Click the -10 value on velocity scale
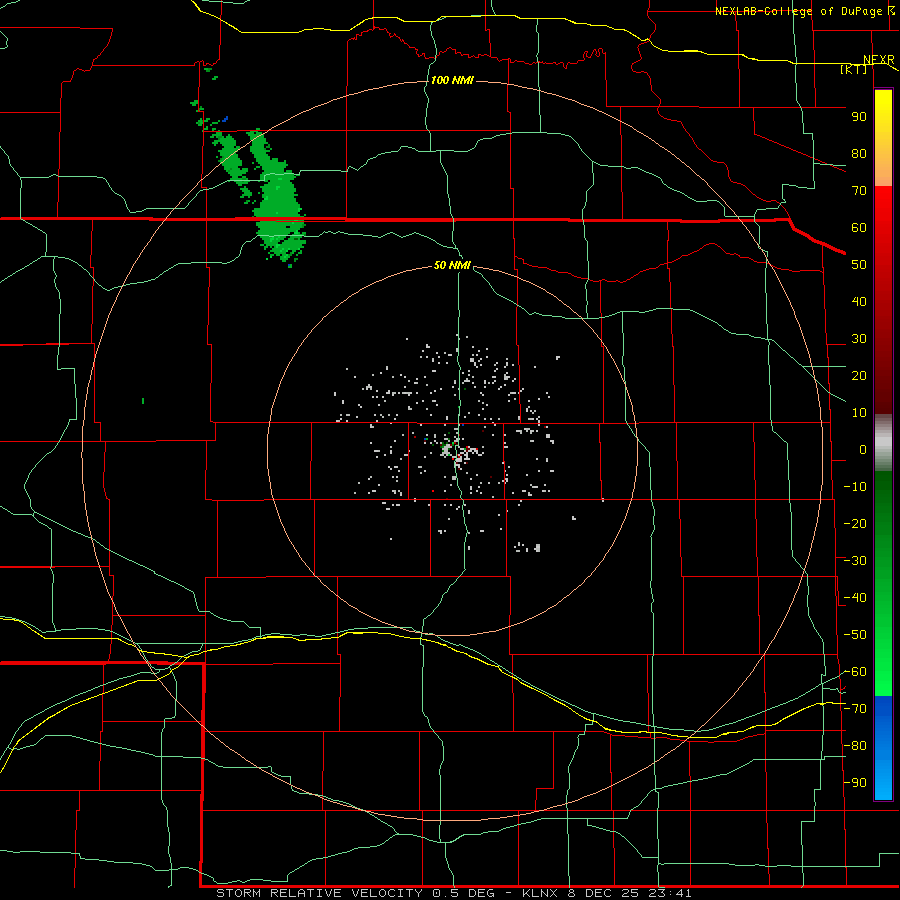Image resolution: width=900 pixels, height=900 pixels. pos(855,487)
